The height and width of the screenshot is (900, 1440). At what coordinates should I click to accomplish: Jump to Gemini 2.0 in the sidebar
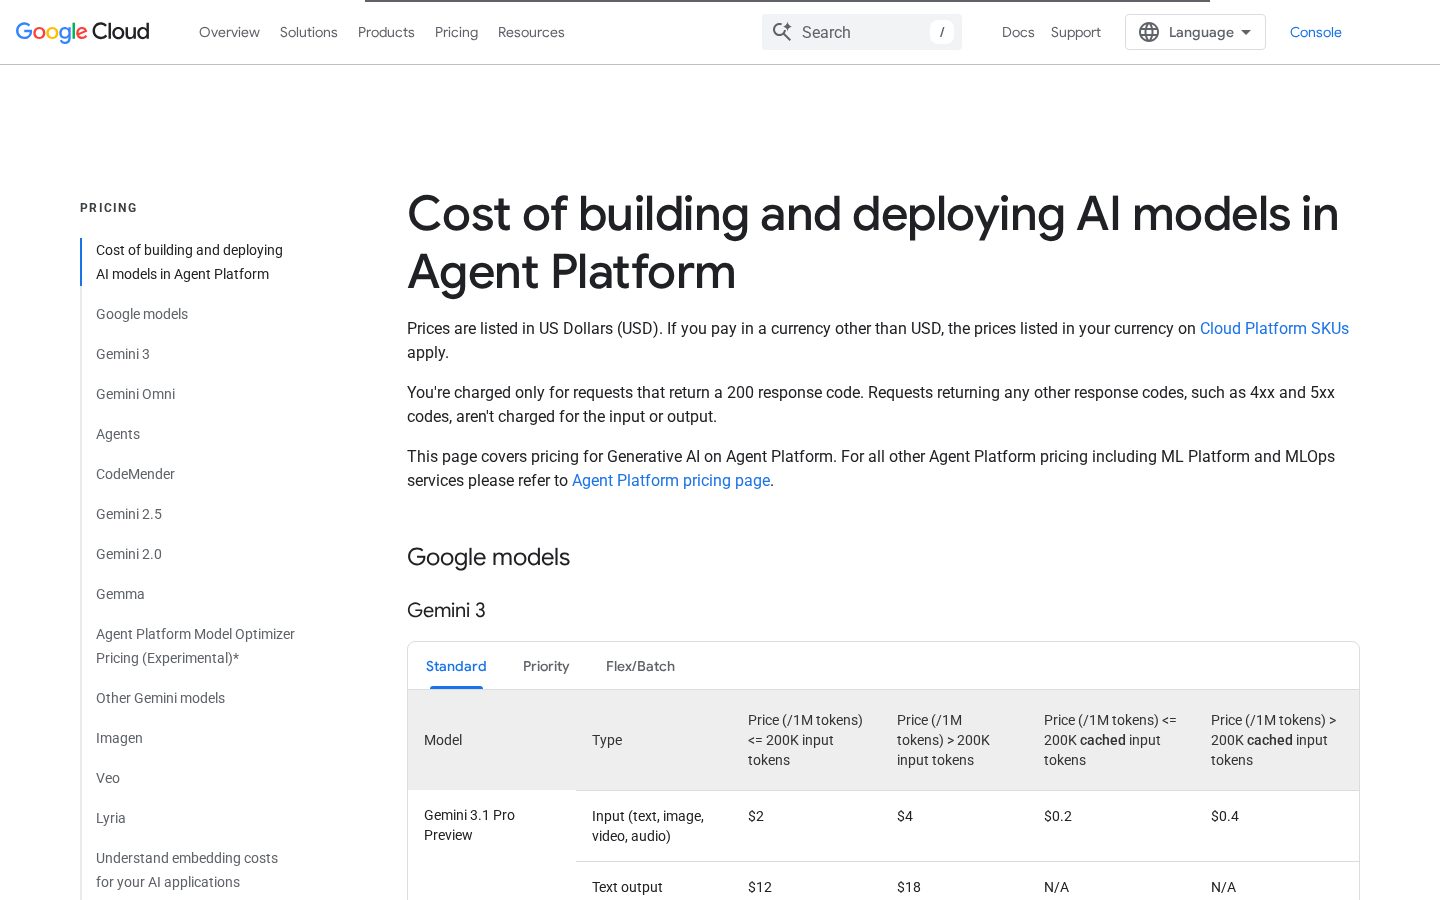click(x=129, y=554)
